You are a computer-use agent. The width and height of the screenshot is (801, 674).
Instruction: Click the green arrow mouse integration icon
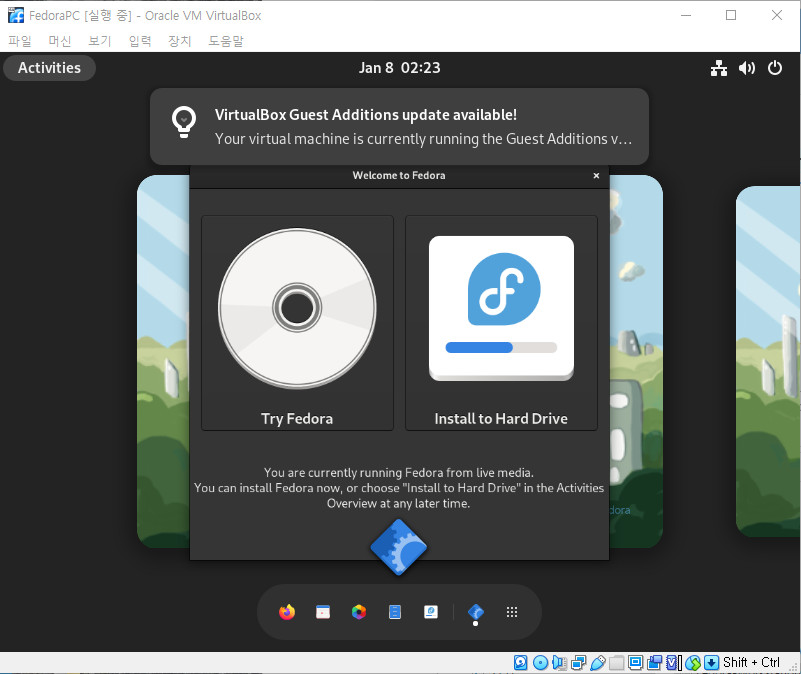(693, 663)
